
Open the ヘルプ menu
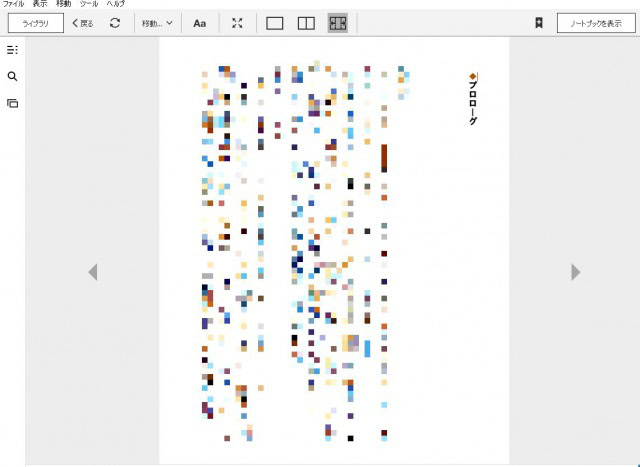[115, 4]
